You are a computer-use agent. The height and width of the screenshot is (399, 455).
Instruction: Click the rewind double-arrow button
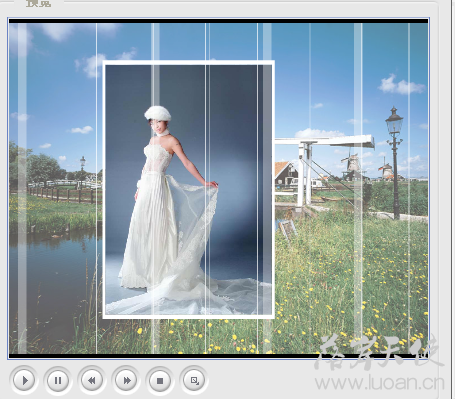click(x=92, y=380)
